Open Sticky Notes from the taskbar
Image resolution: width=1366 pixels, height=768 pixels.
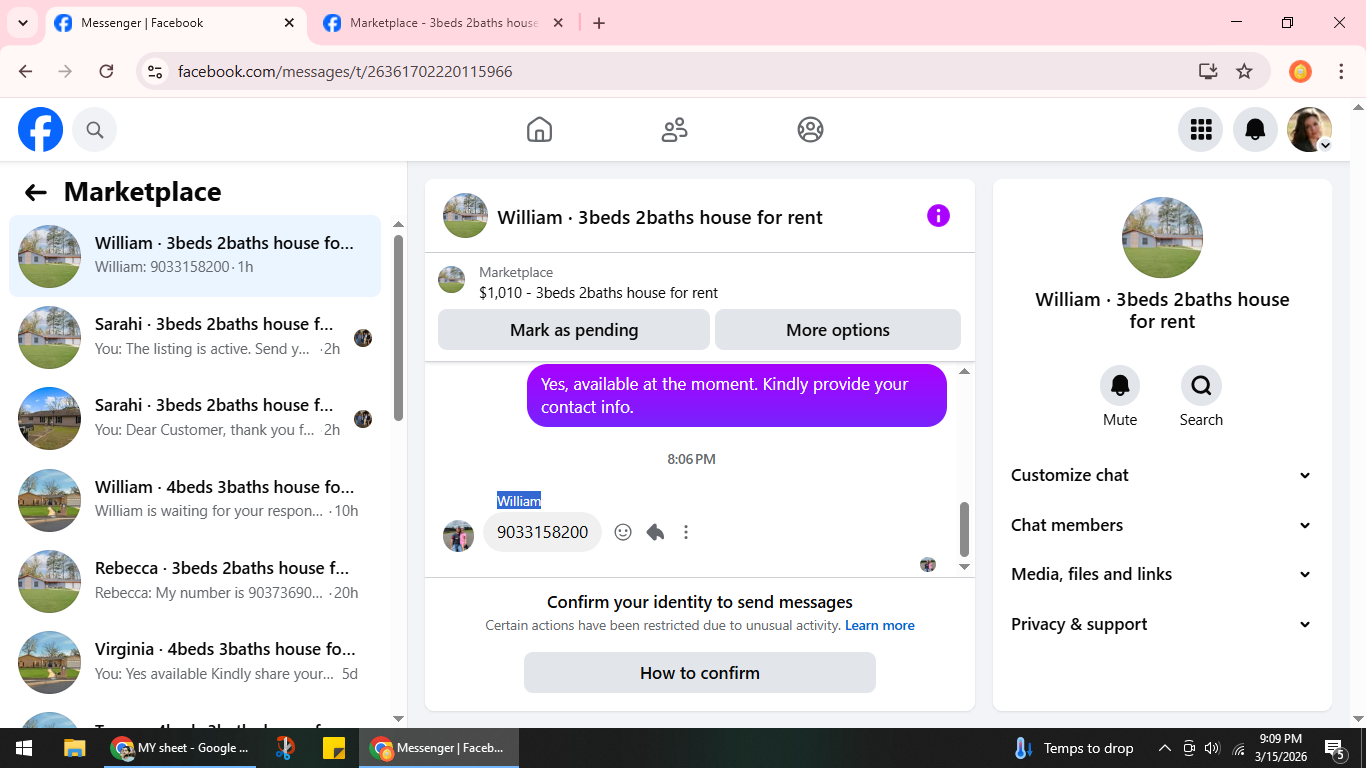[334, 748]
